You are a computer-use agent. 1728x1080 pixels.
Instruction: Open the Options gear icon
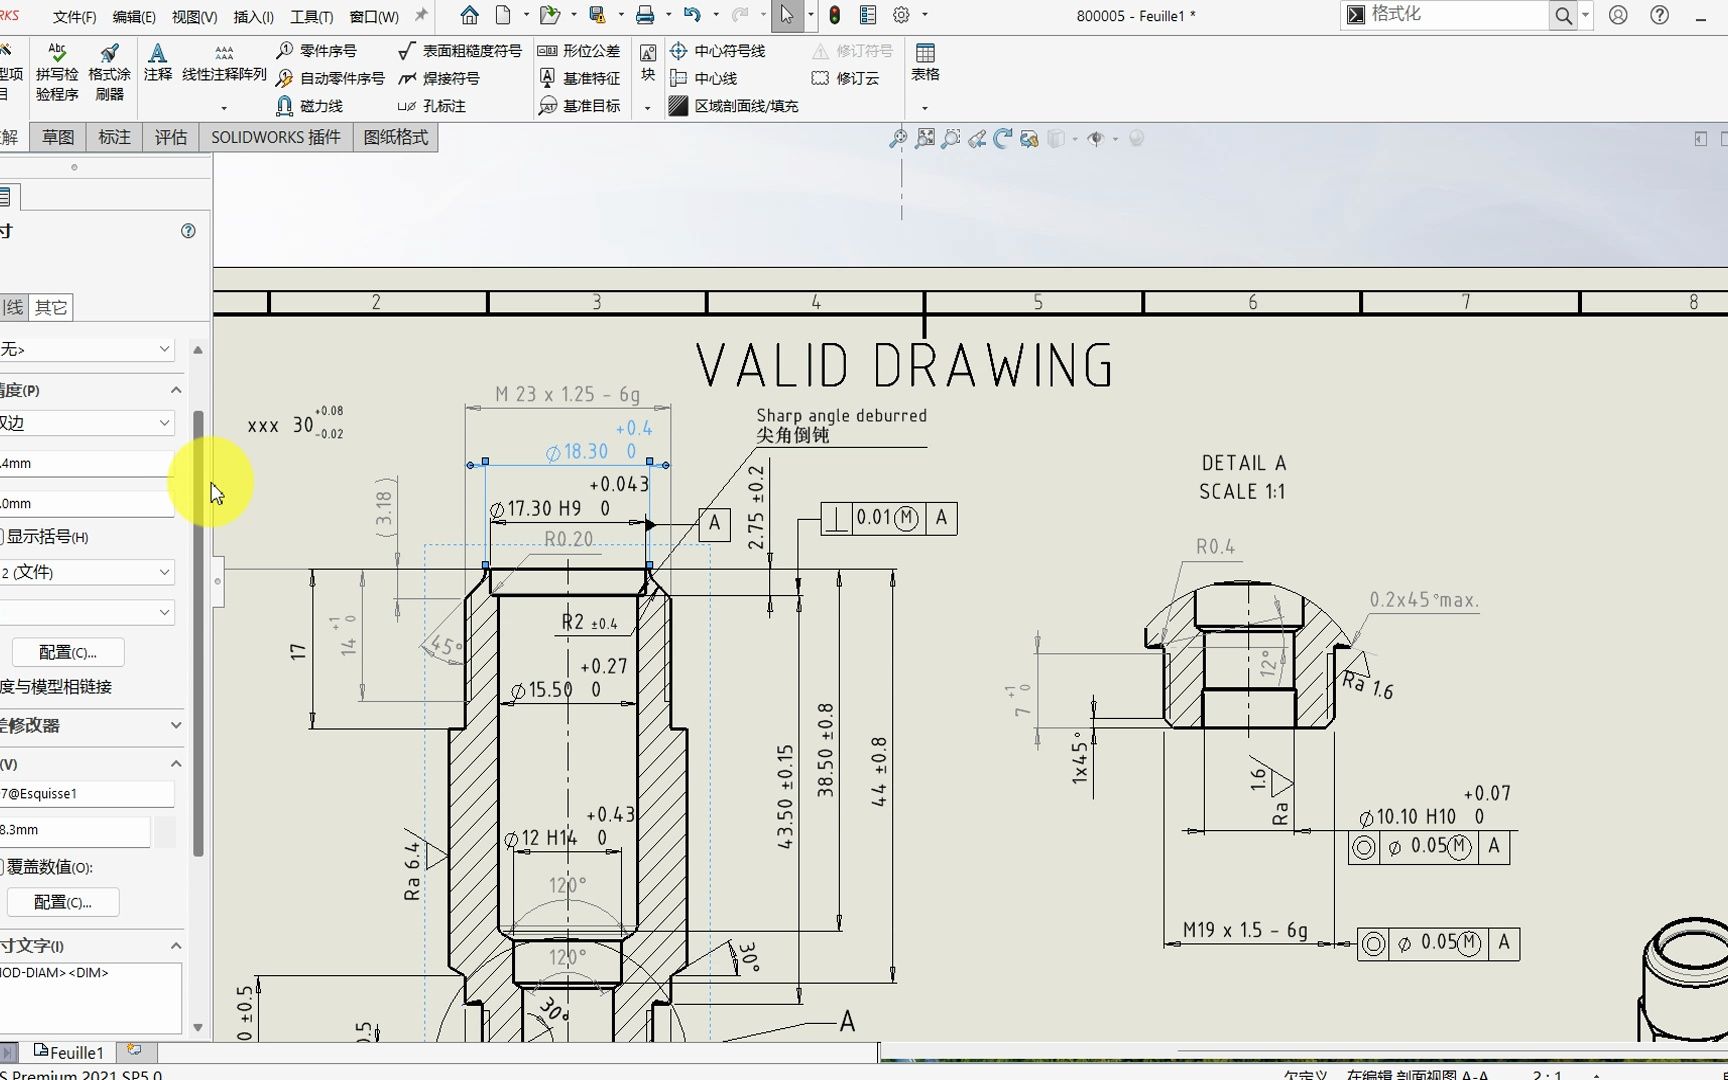[x=901, y=15]
